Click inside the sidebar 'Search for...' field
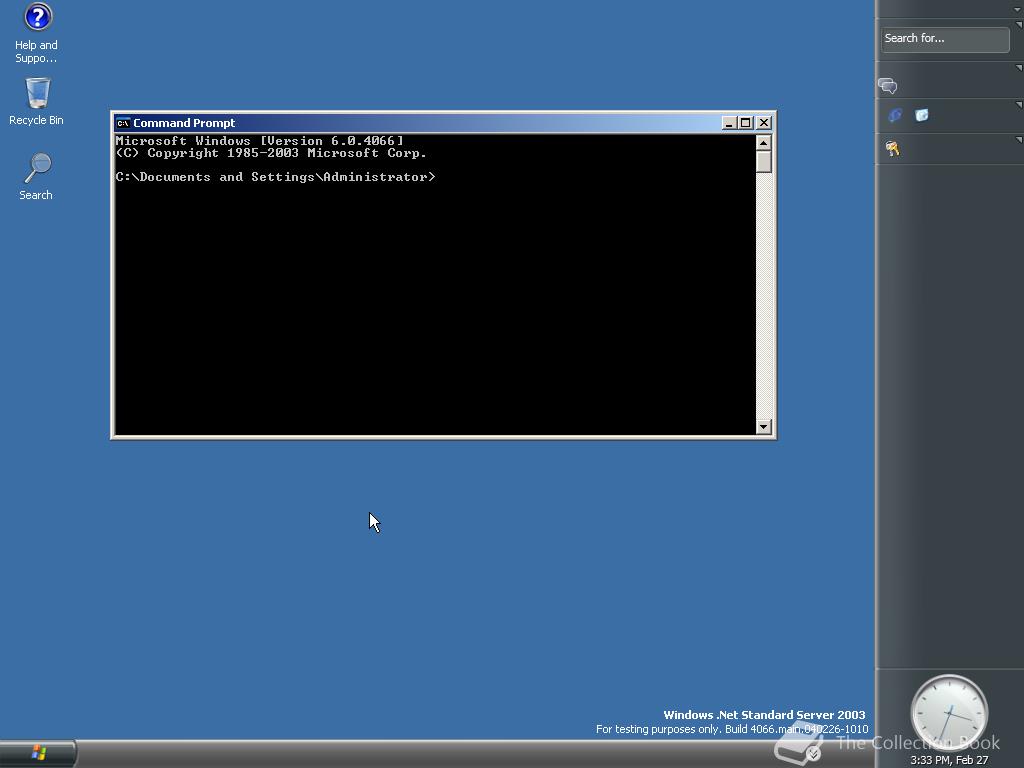 (944, 39)
